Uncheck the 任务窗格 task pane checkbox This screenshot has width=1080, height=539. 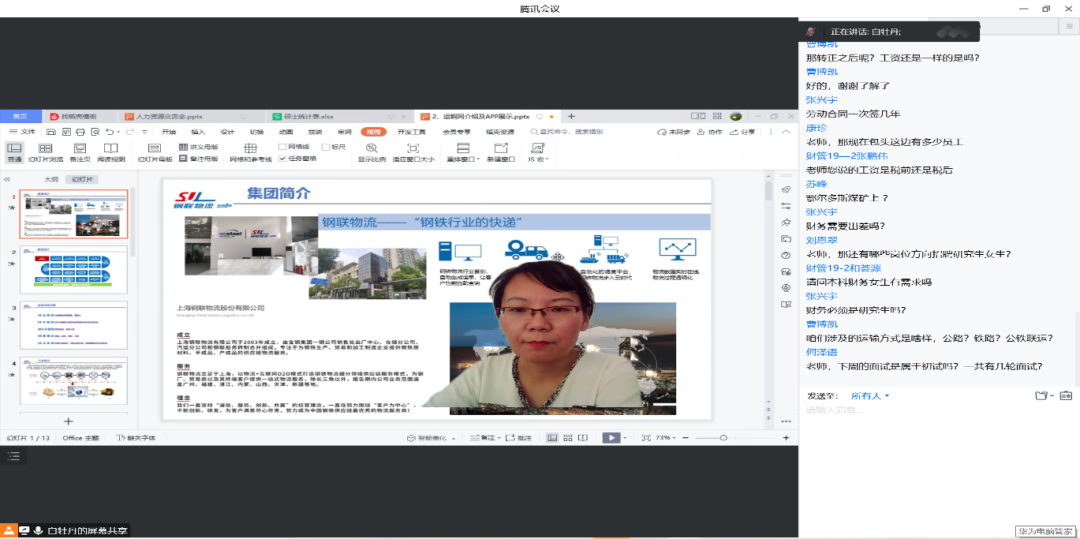[x=282, y=158]
